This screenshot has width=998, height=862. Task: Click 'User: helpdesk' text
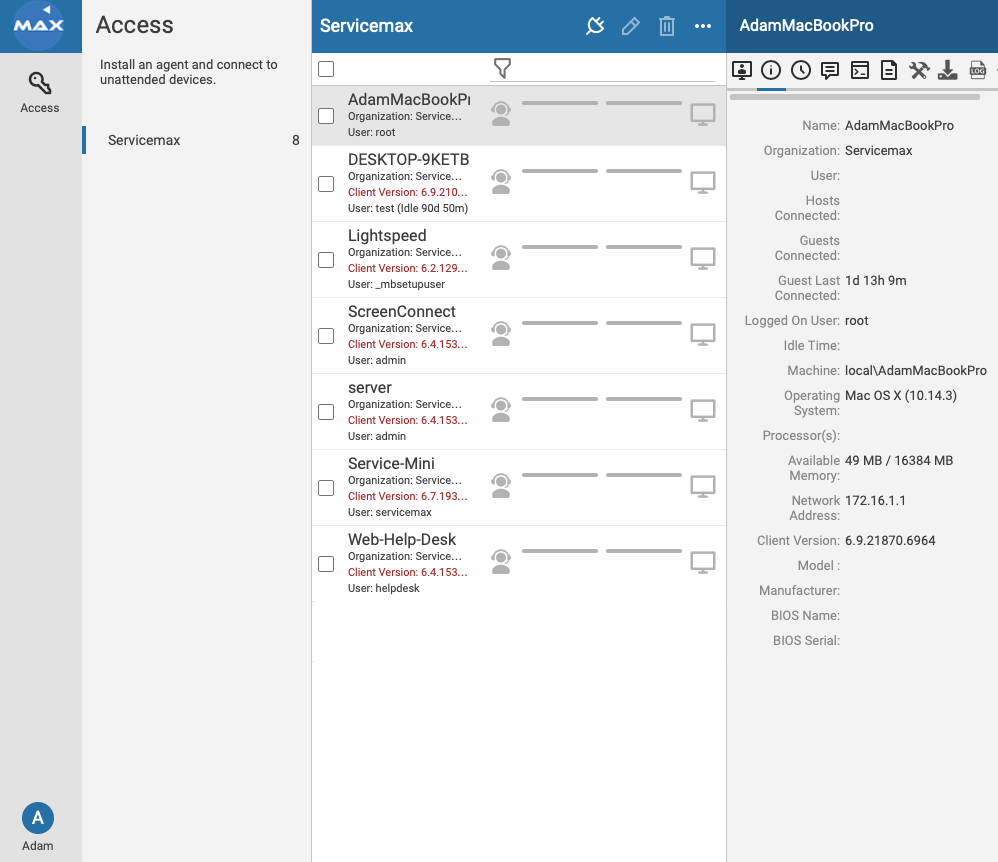click(x=384, y=588)
